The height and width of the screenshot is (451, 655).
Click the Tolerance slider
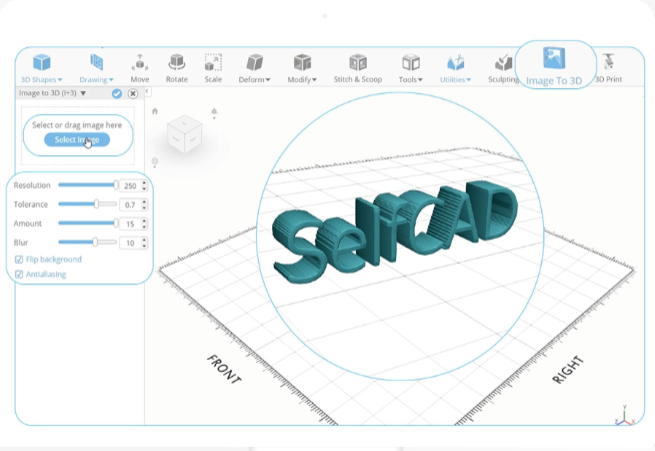click(88, 204)
